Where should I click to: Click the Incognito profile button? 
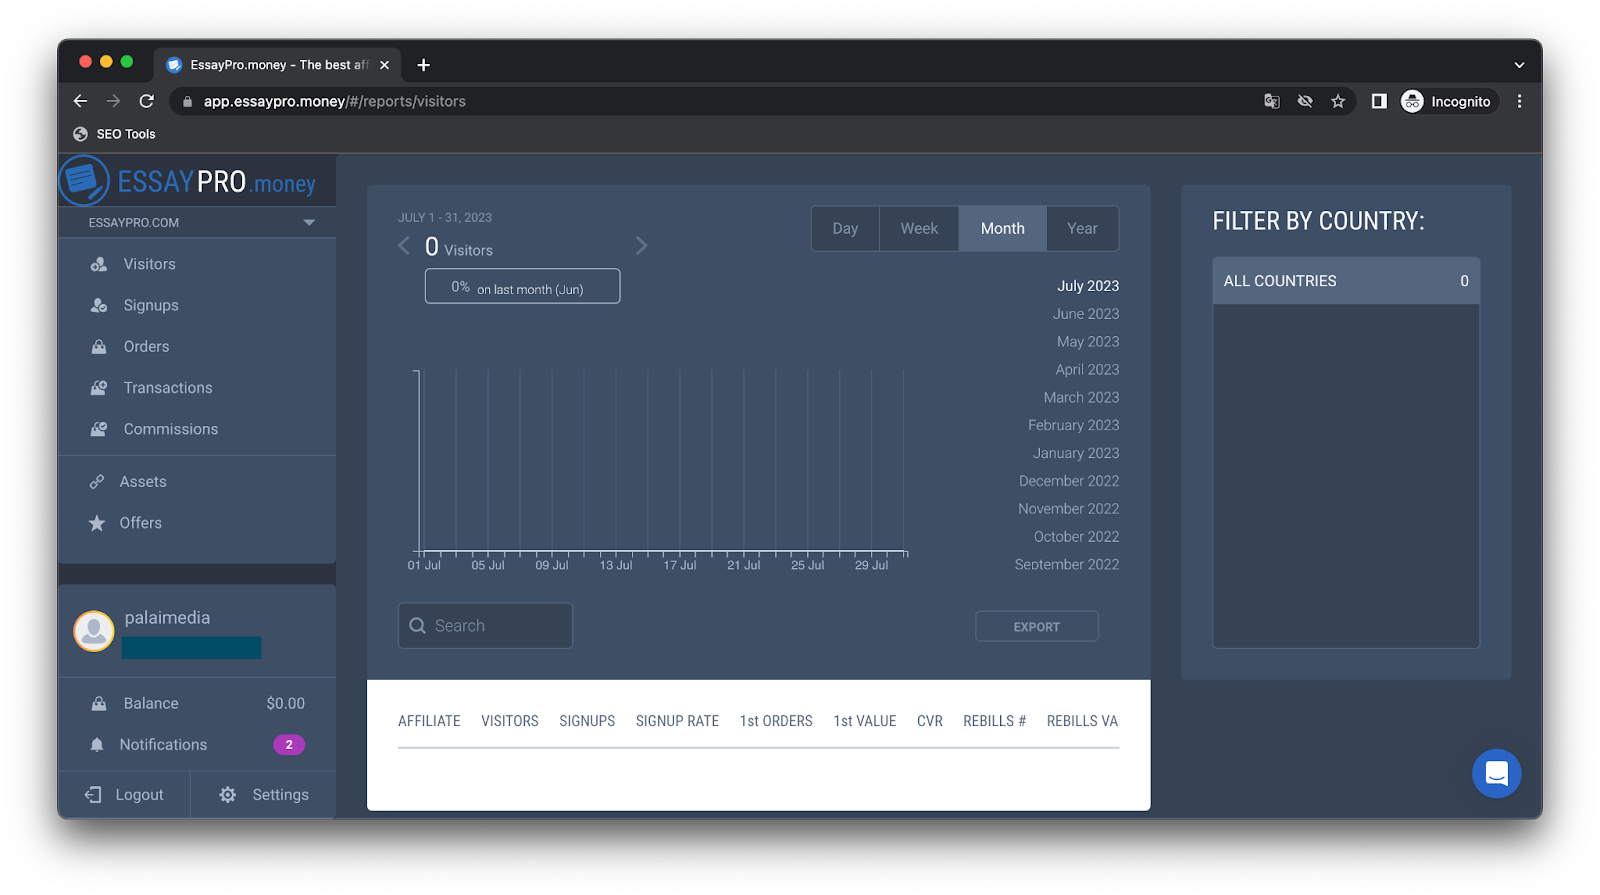pos(1447,101)
